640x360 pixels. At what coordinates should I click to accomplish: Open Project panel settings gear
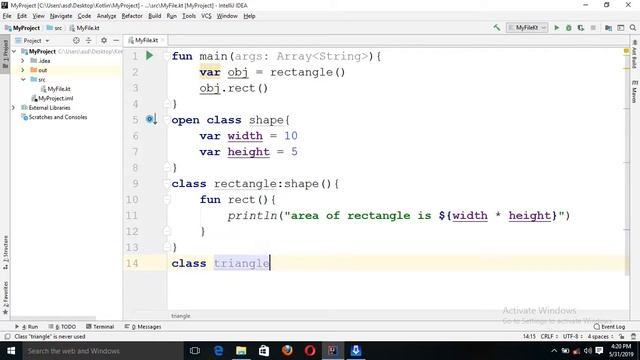click(x=104, y=40)
